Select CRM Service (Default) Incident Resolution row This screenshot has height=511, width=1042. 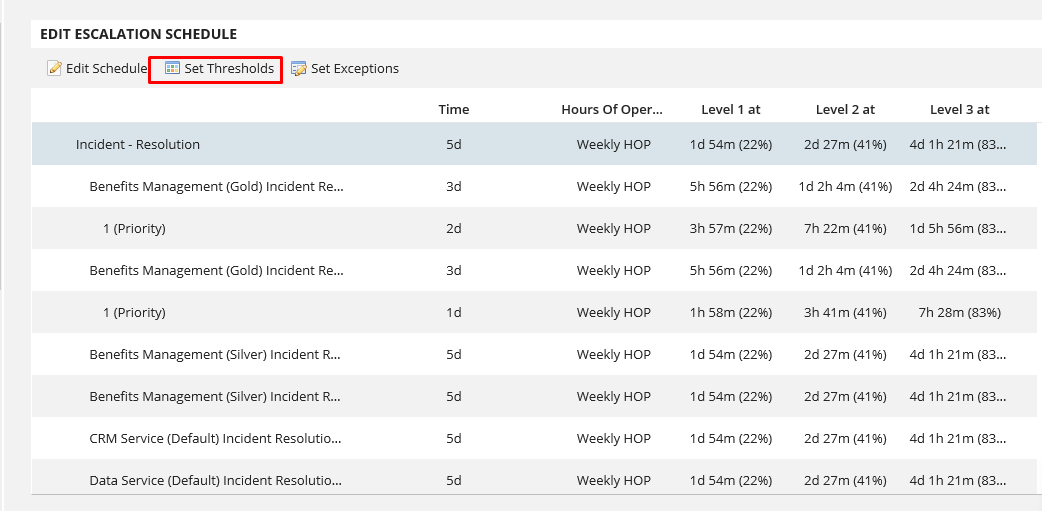pyautogui.click(x=215, y=439)
